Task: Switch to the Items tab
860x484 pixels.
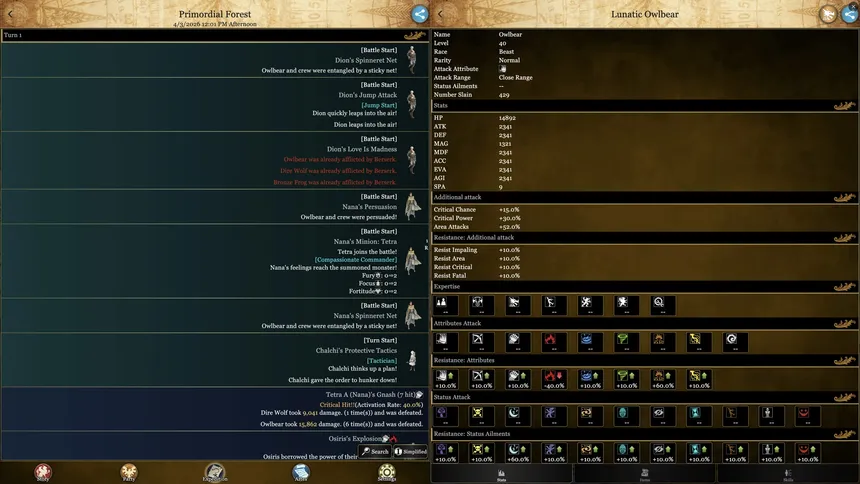Action: [645, 474]
